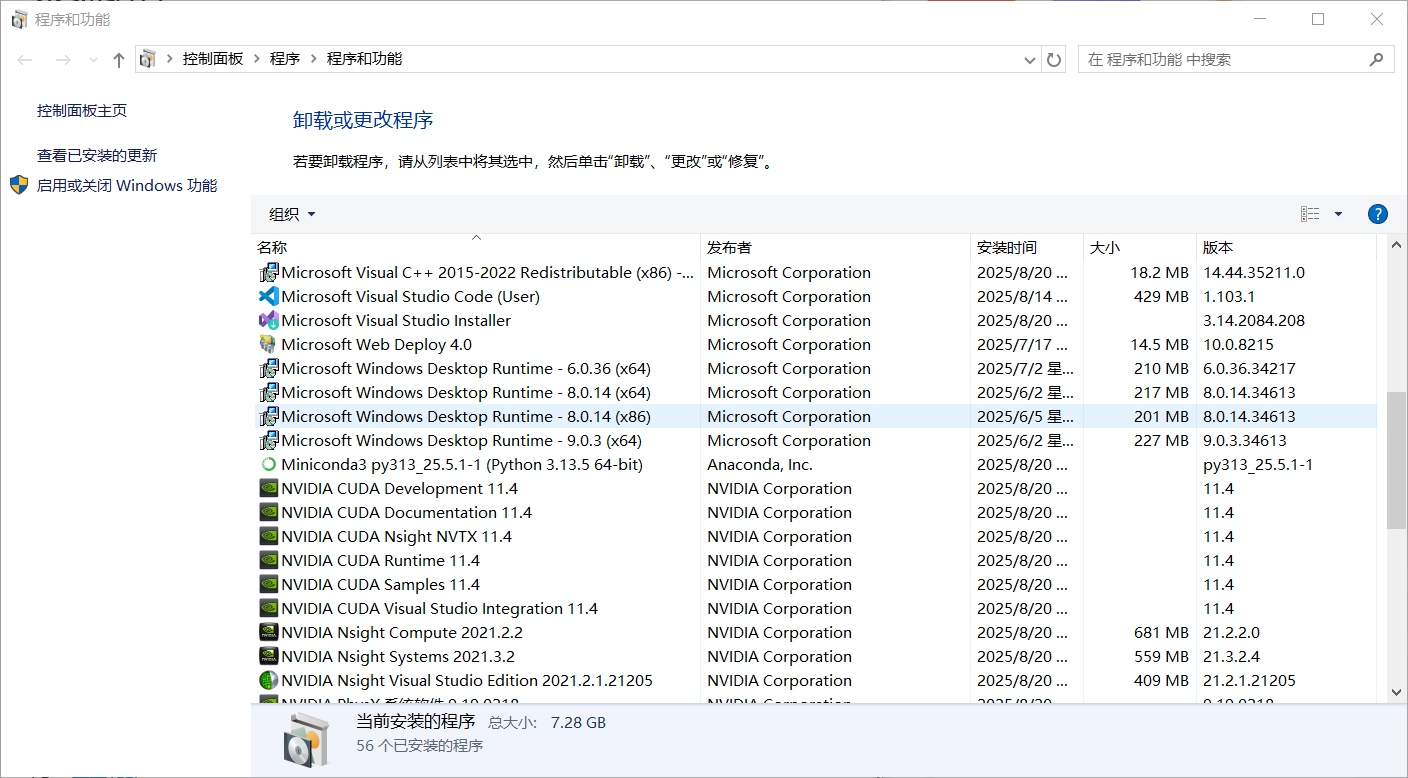
Task: Refresh the programs list
Action: pos(1054,60)
